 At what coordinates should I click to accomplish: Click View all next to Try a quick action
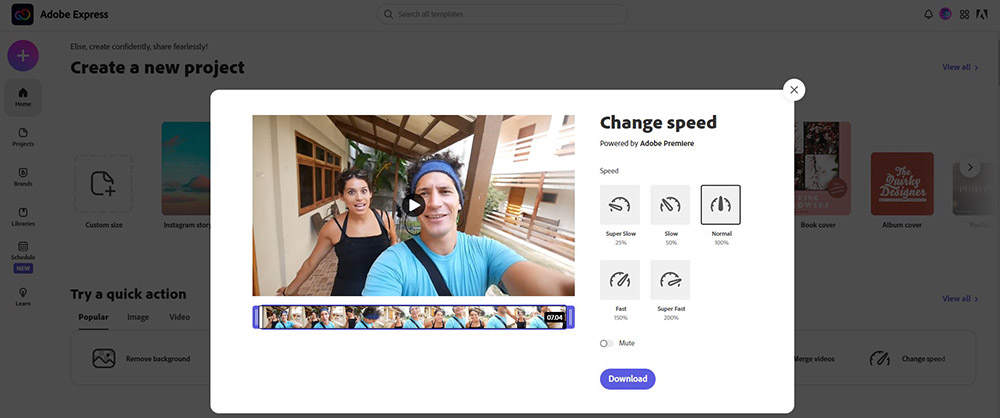(960, 299)
